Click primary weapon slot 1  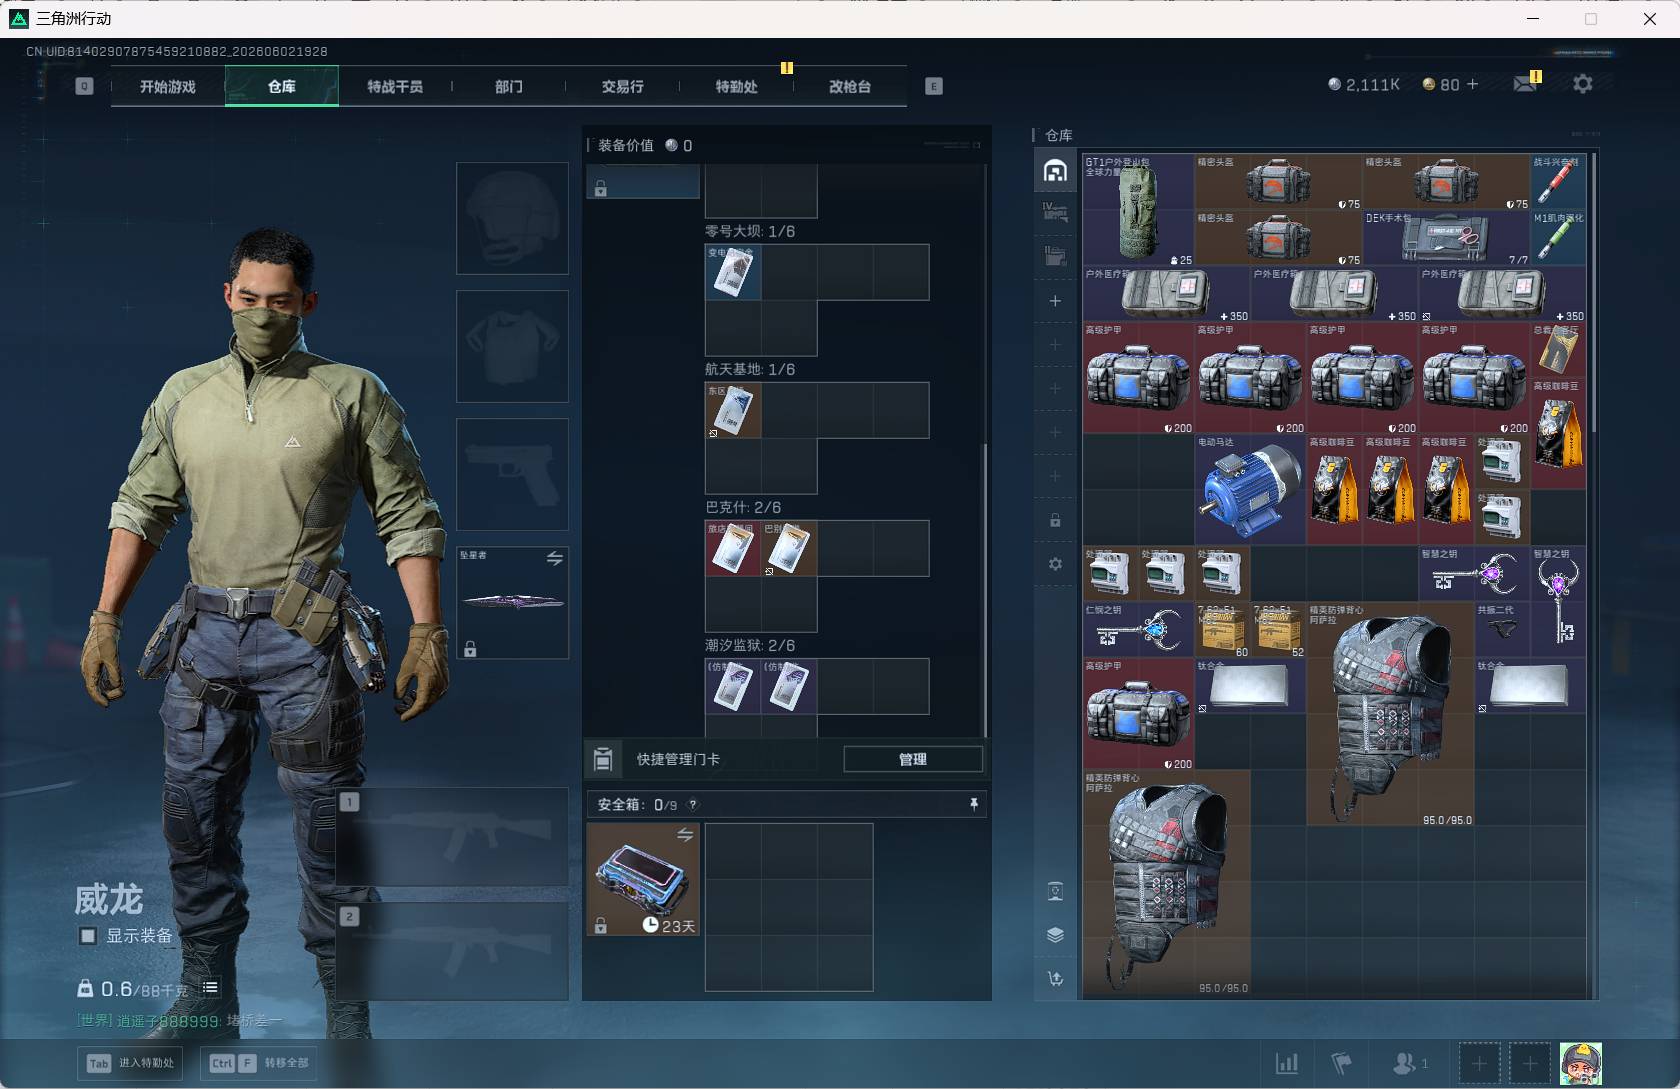point(452,836)
